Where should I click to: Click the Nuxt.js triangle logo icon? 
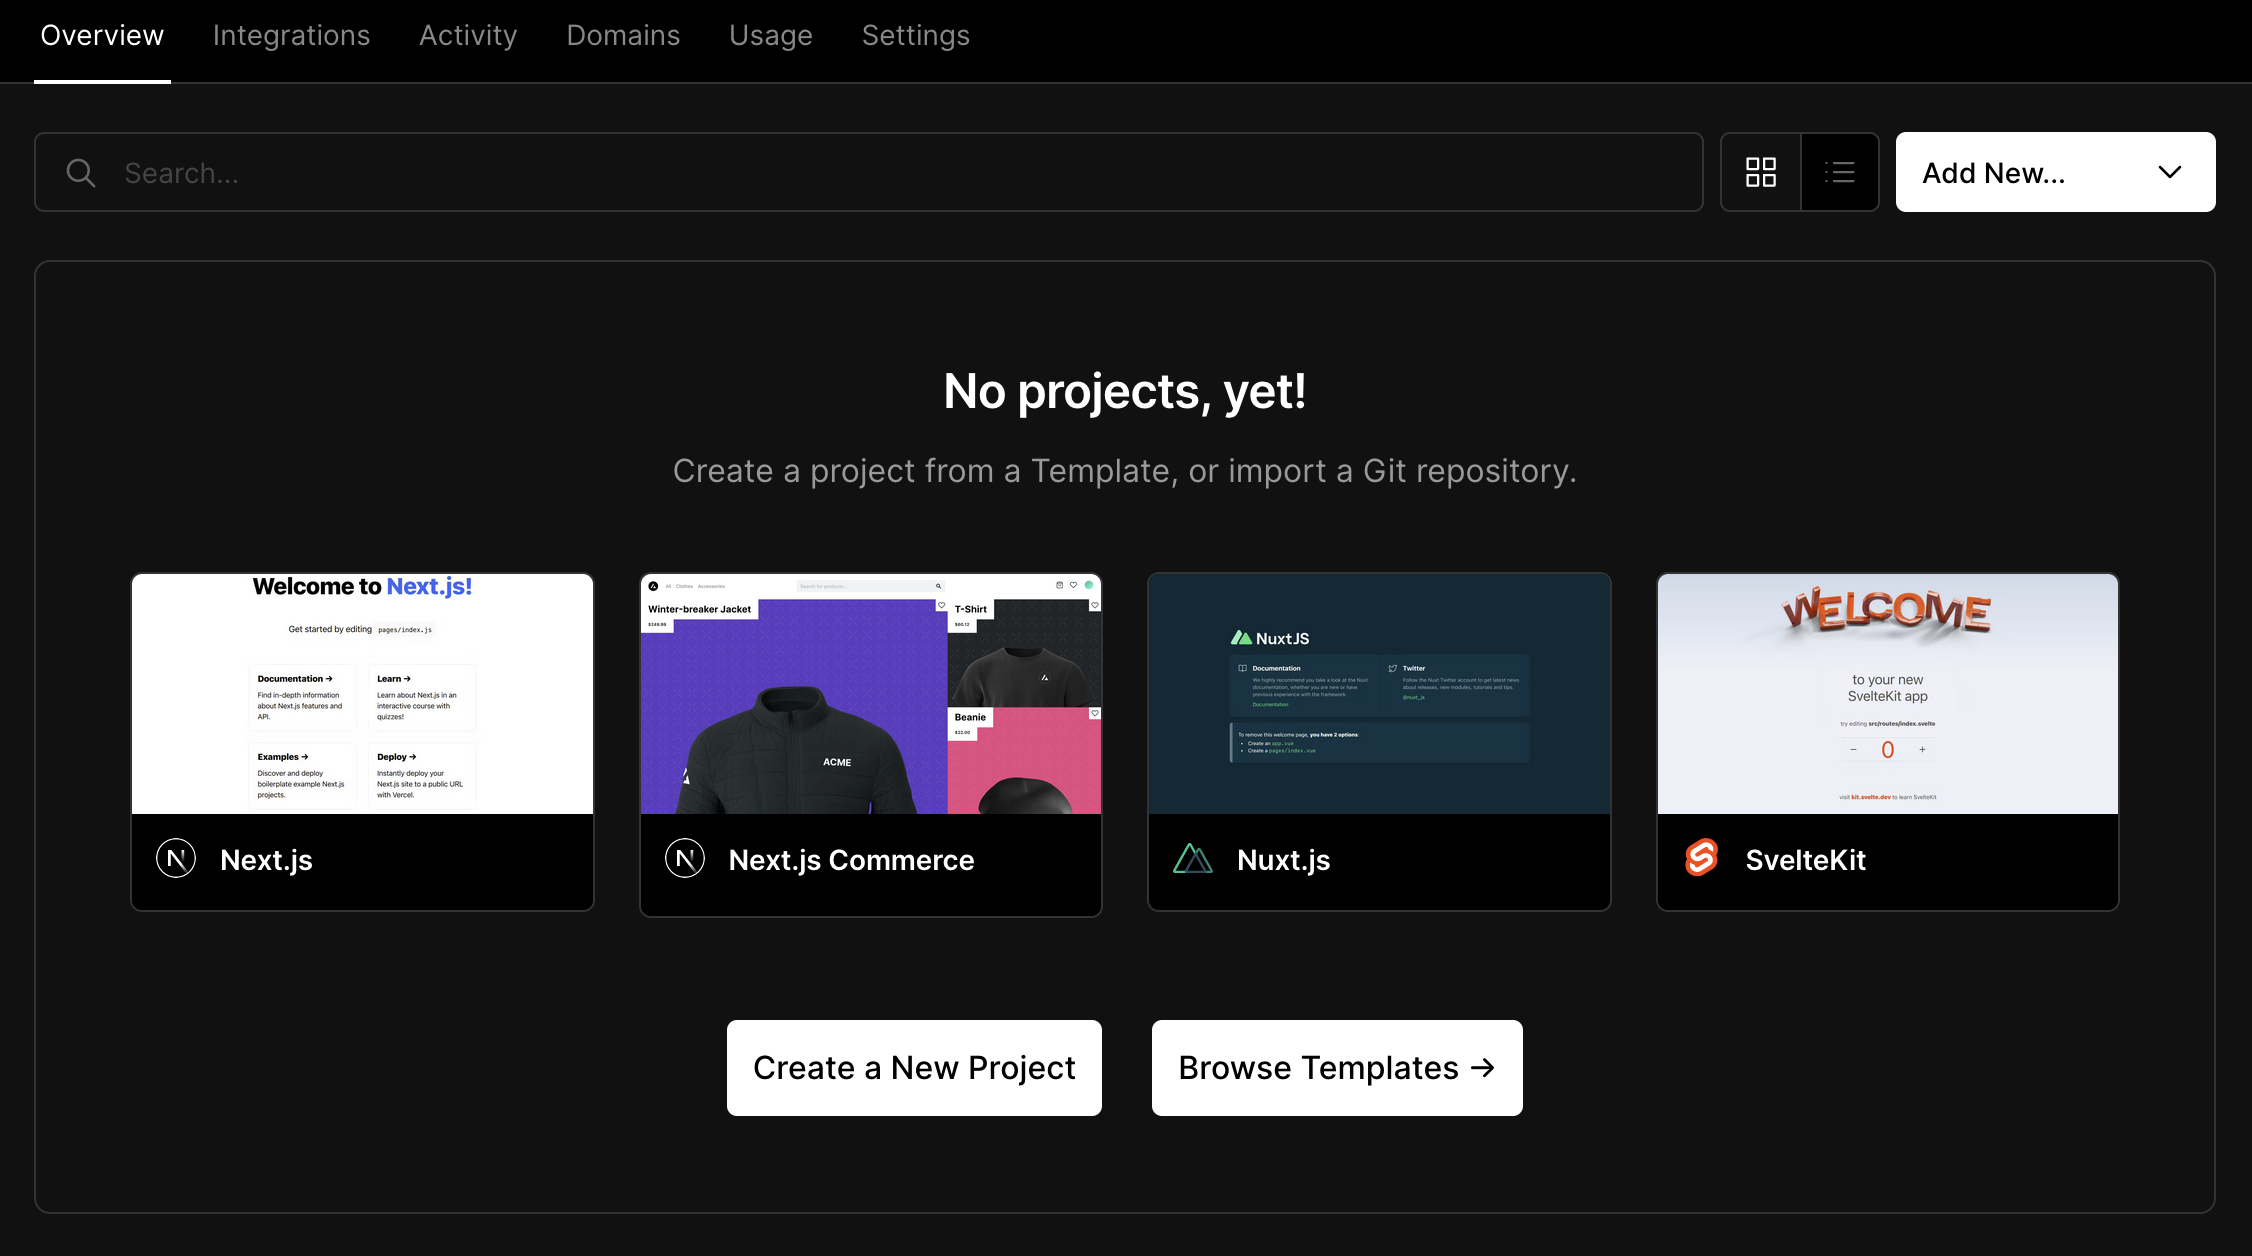pos(1193,858)
